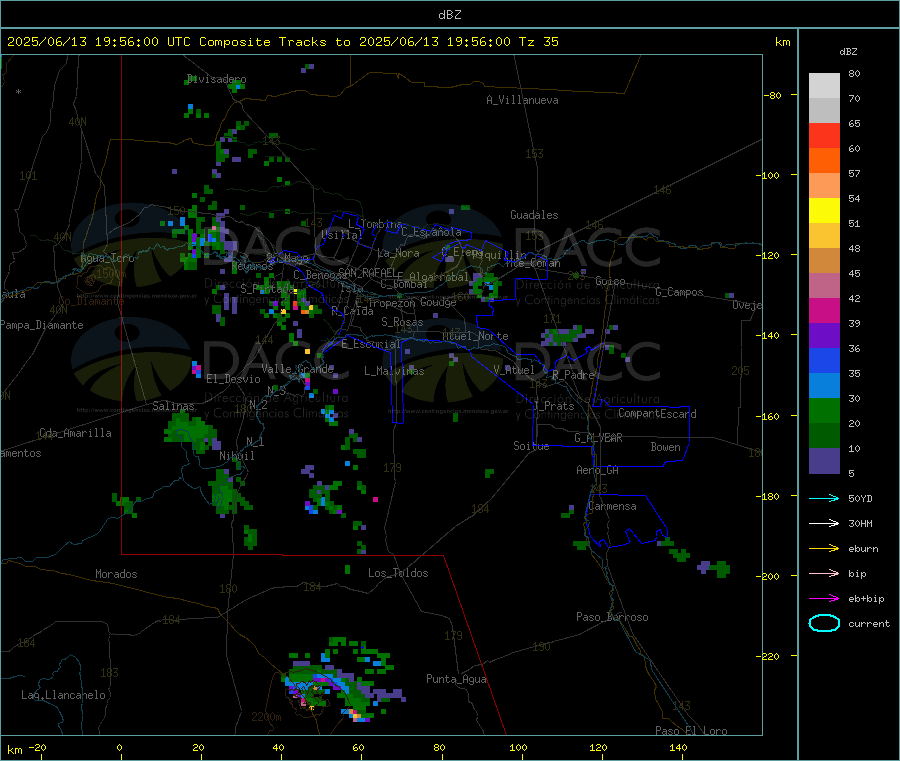The height and width of the screenshot is (761, 900).
Task: Click the 140 km horizontal axis tick
Action: (x=678, y=748)
